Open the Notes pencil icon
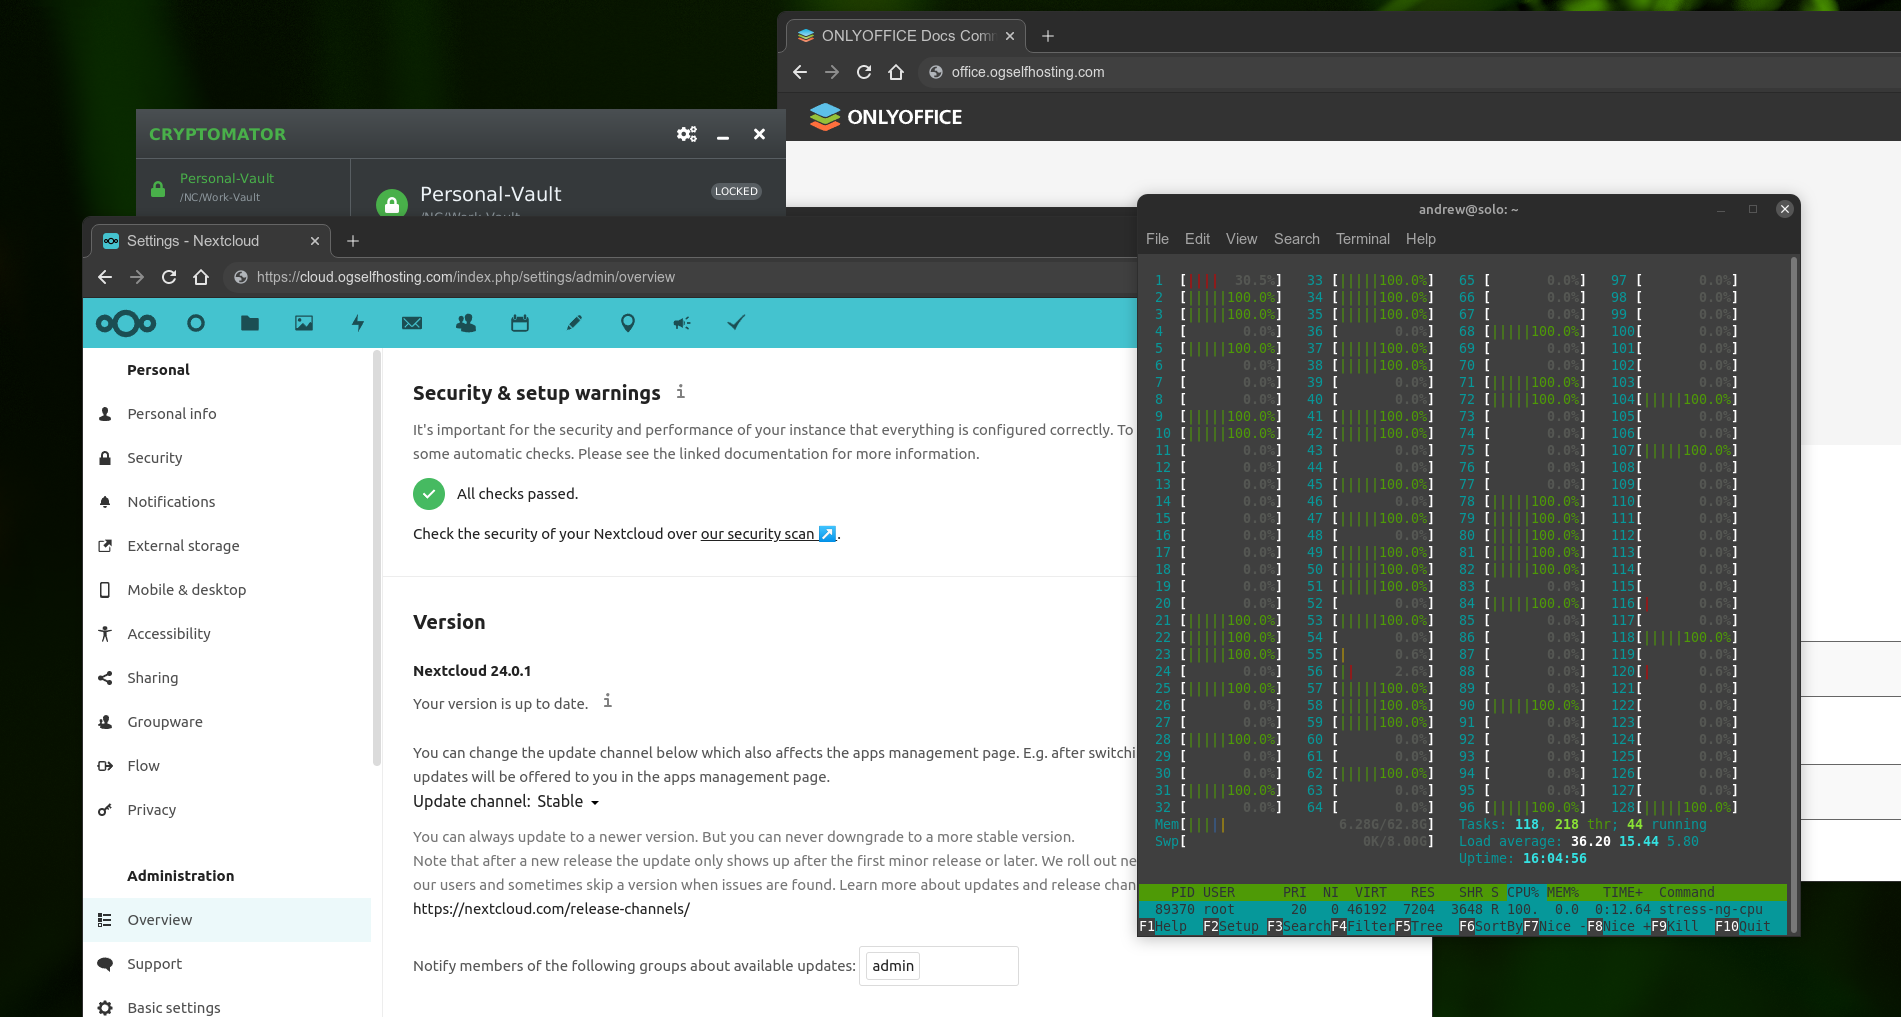 574,323
